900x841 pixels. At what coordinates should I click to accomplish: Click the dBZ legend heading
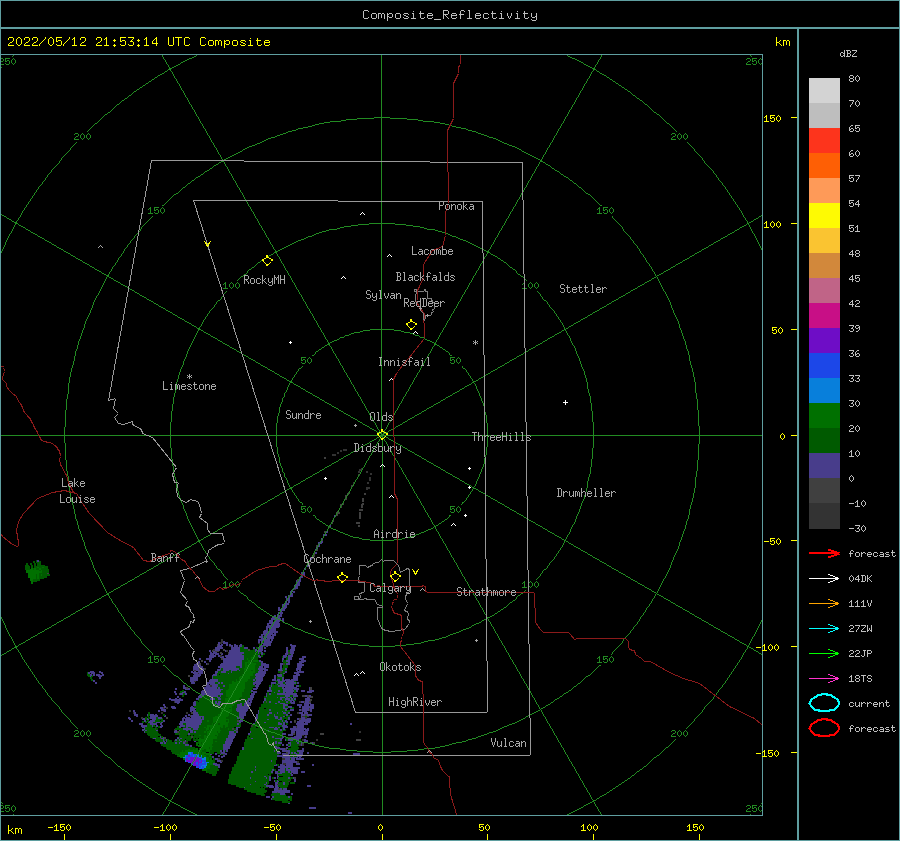pos(848,53)
